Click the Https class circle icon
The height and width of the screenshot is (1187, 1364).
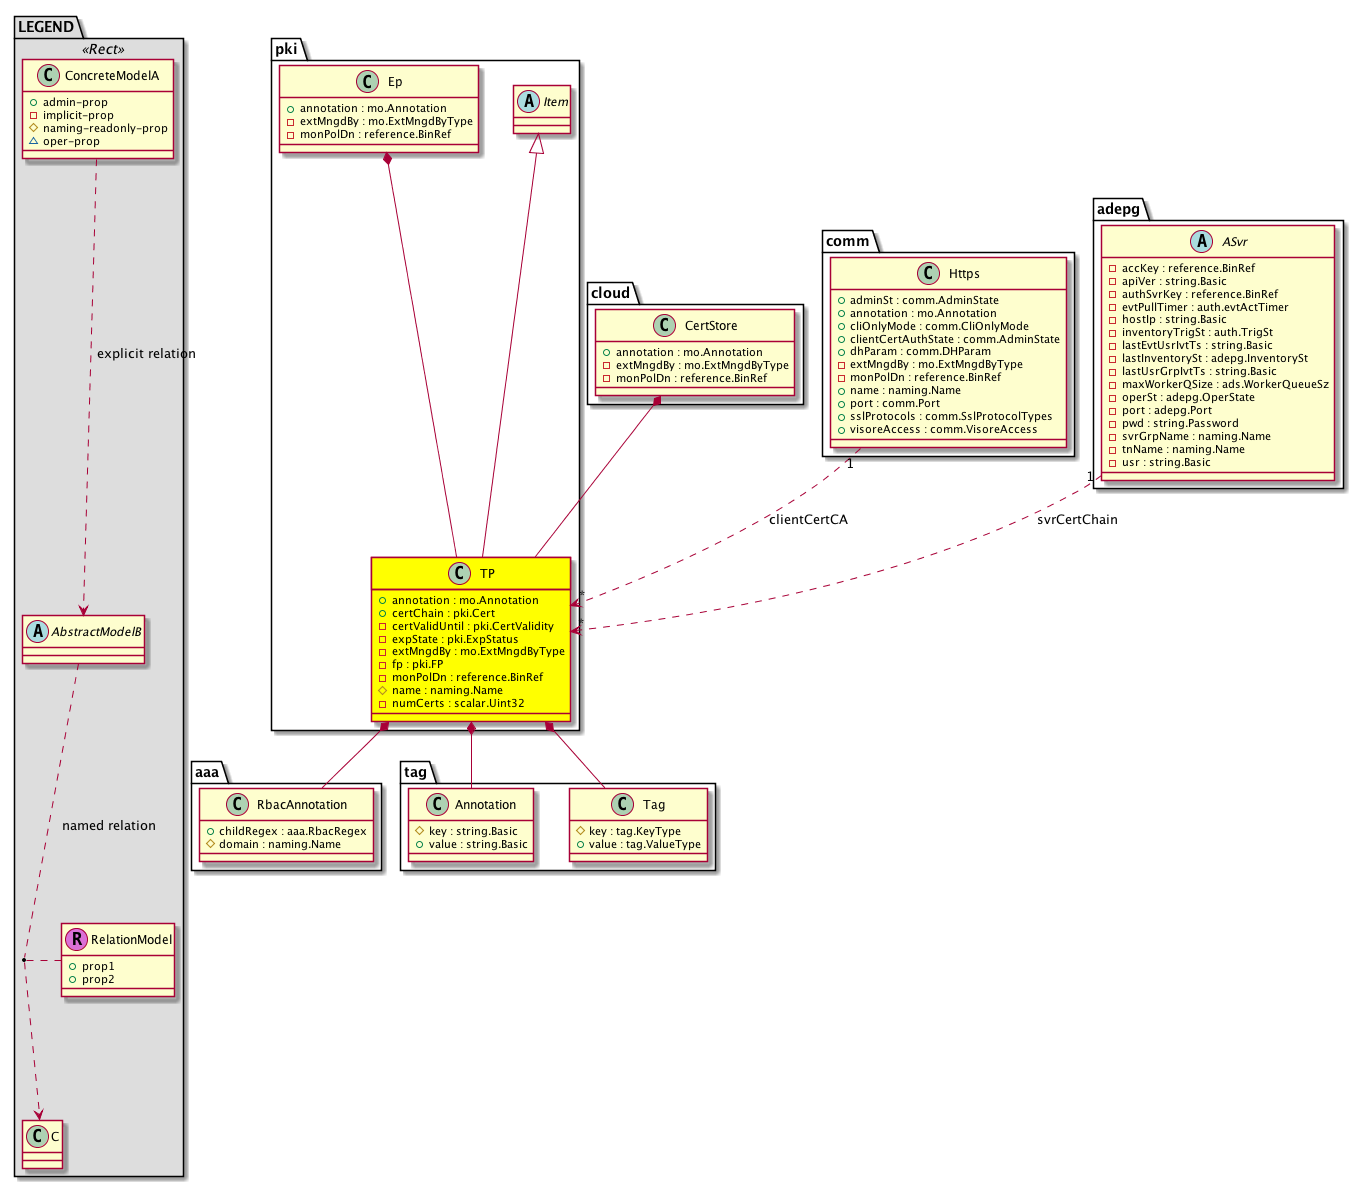[x=927, y=274]
